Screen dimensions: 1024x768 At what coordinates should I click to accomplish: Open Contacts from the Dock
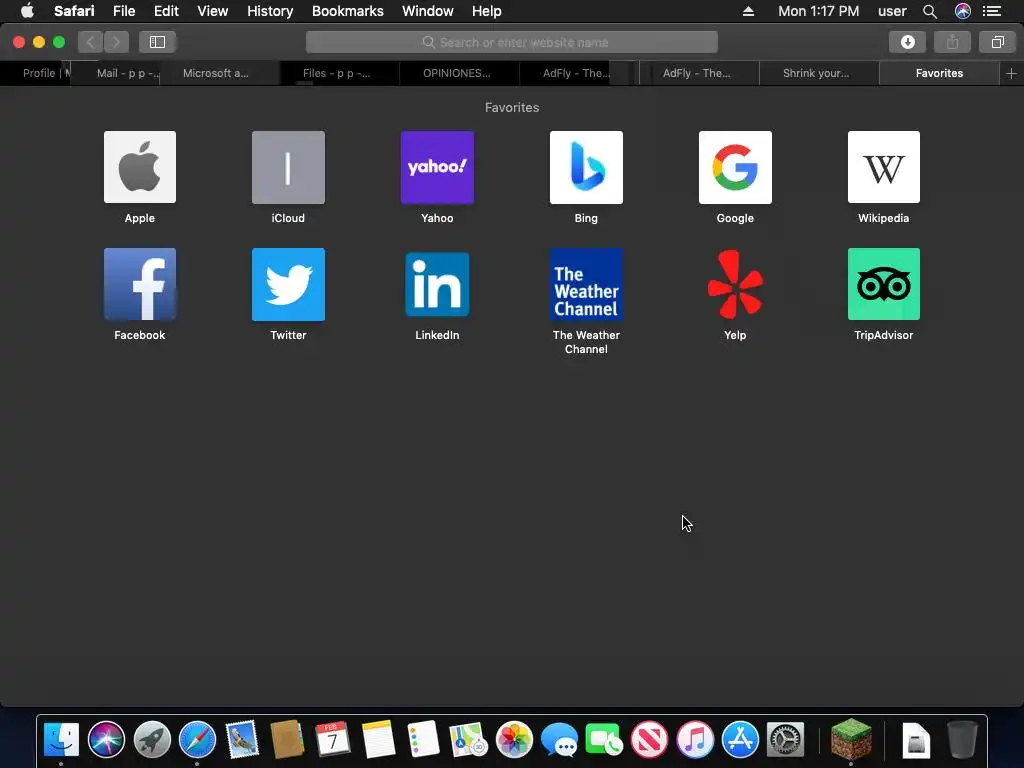pyautogui.click(x=287, y=739)
